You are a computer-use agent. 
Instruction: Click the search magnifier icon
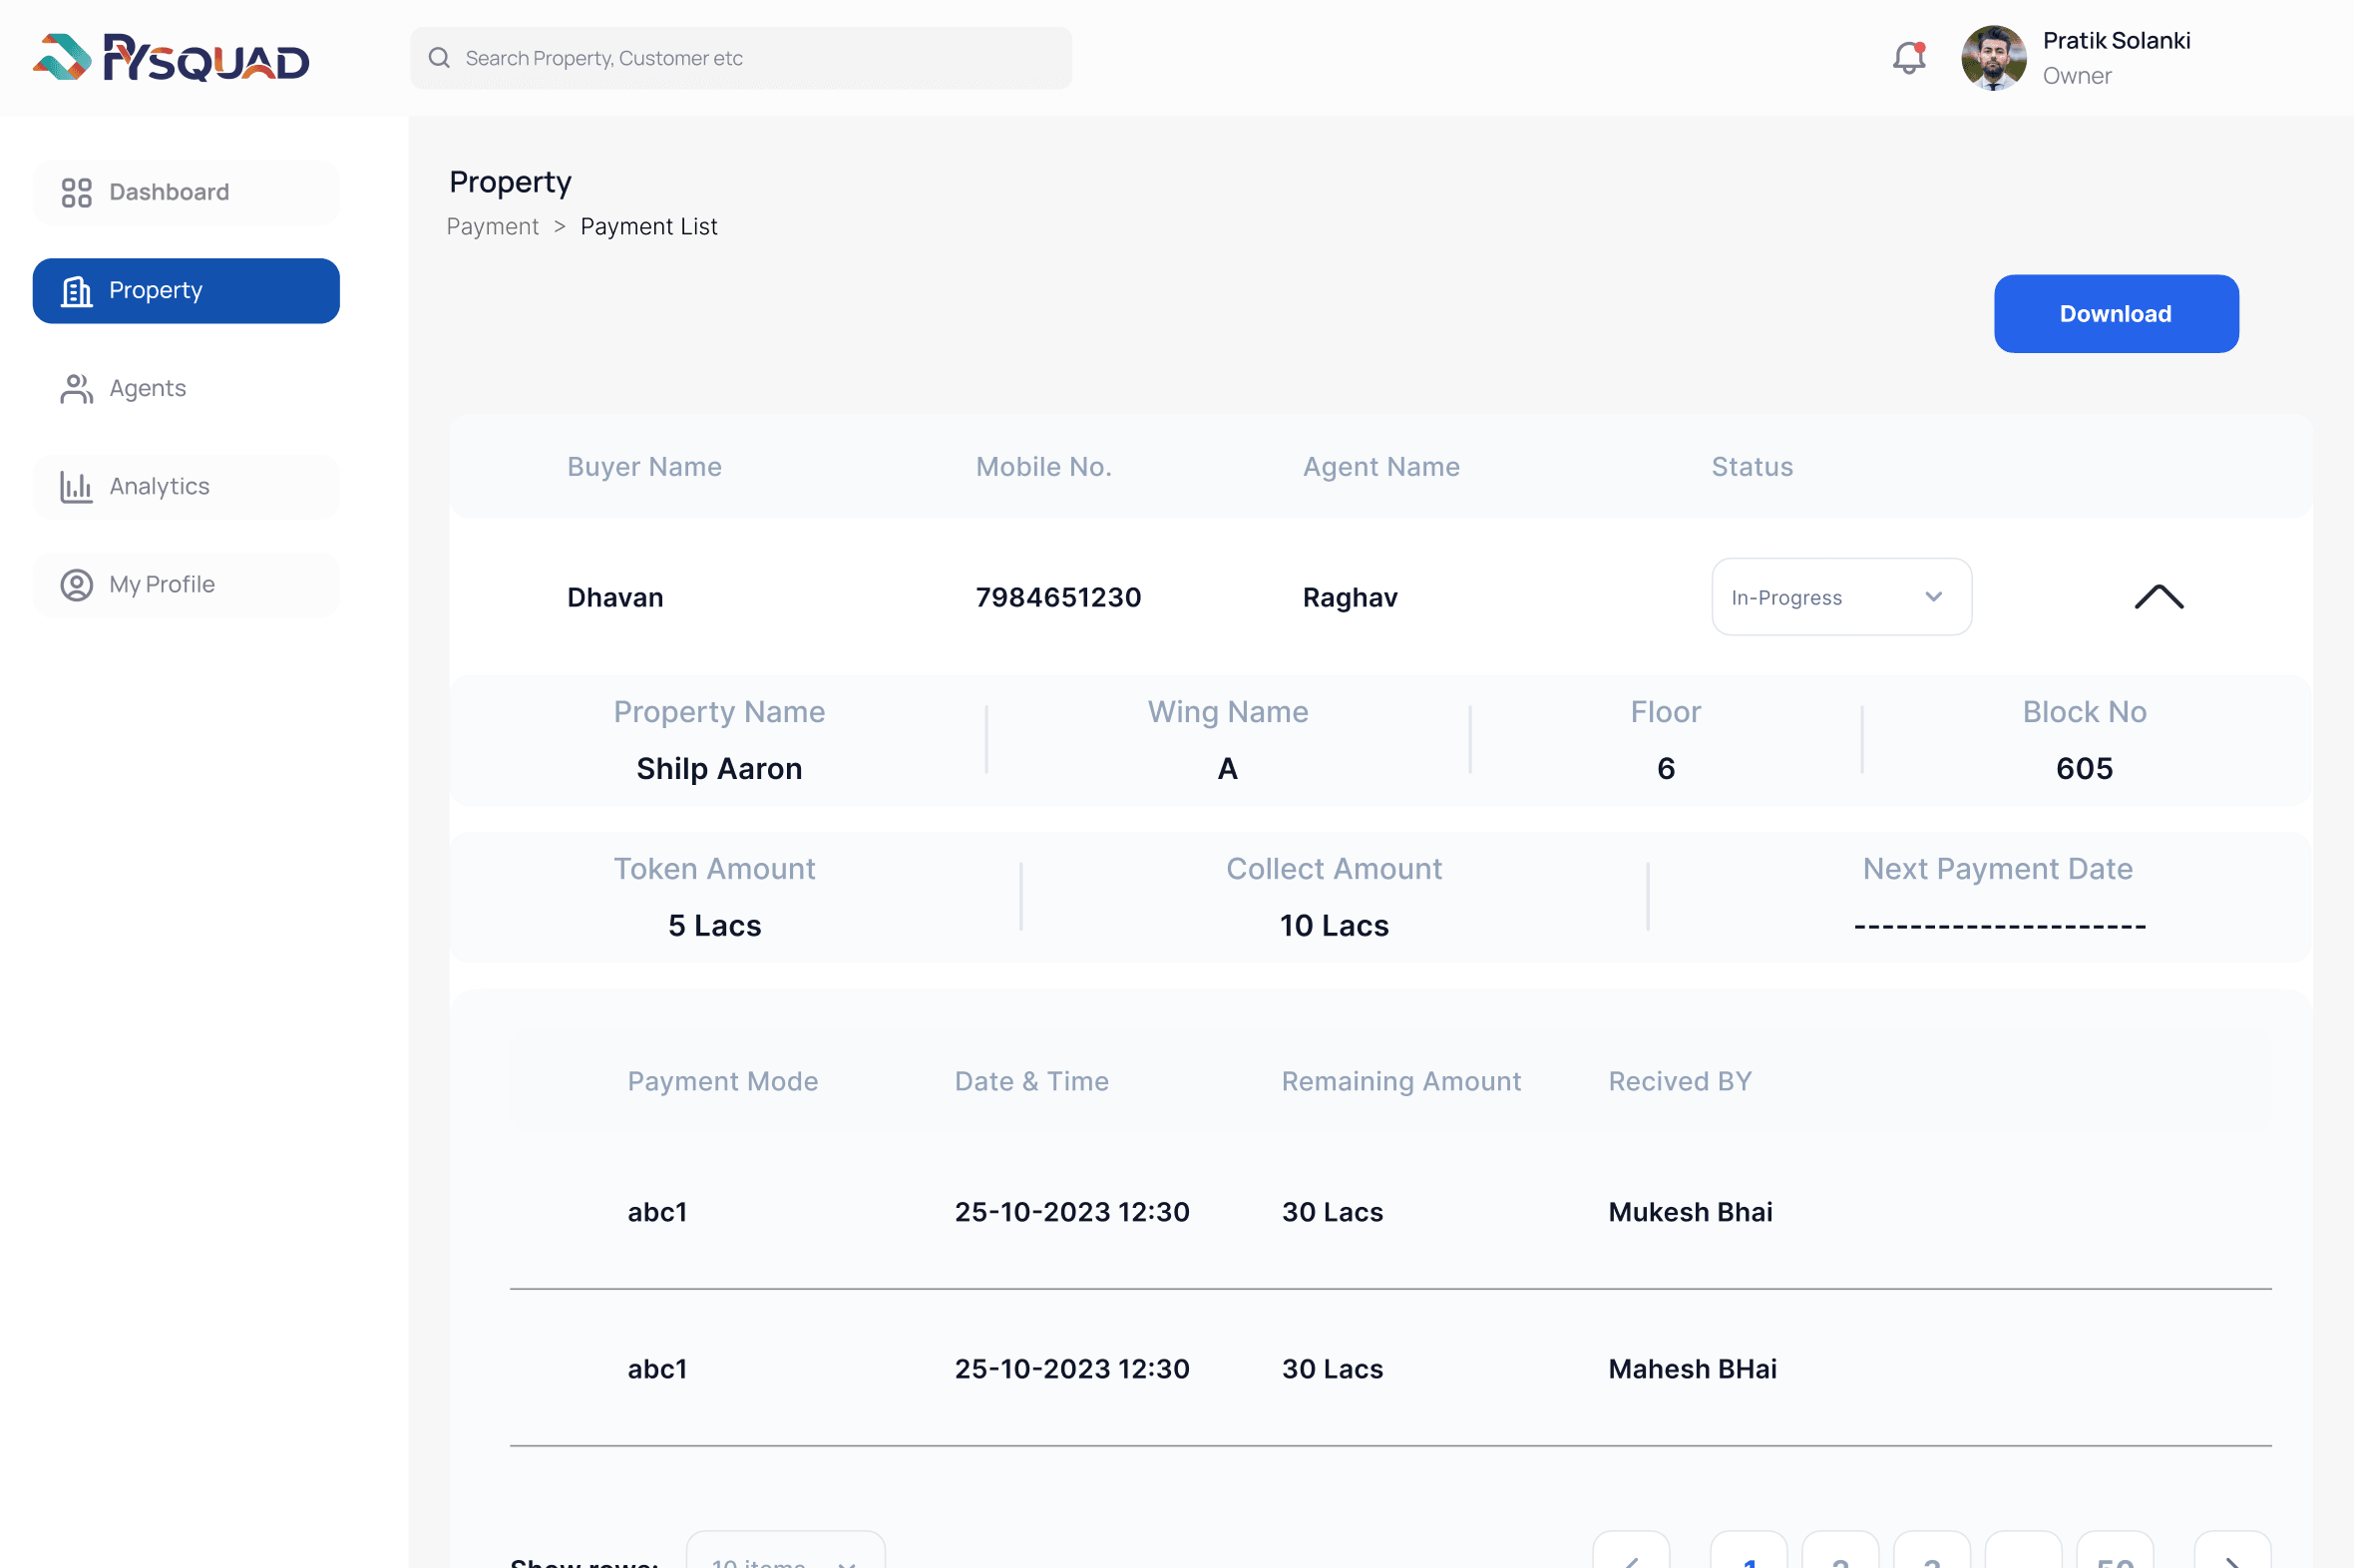pos(439,57)
